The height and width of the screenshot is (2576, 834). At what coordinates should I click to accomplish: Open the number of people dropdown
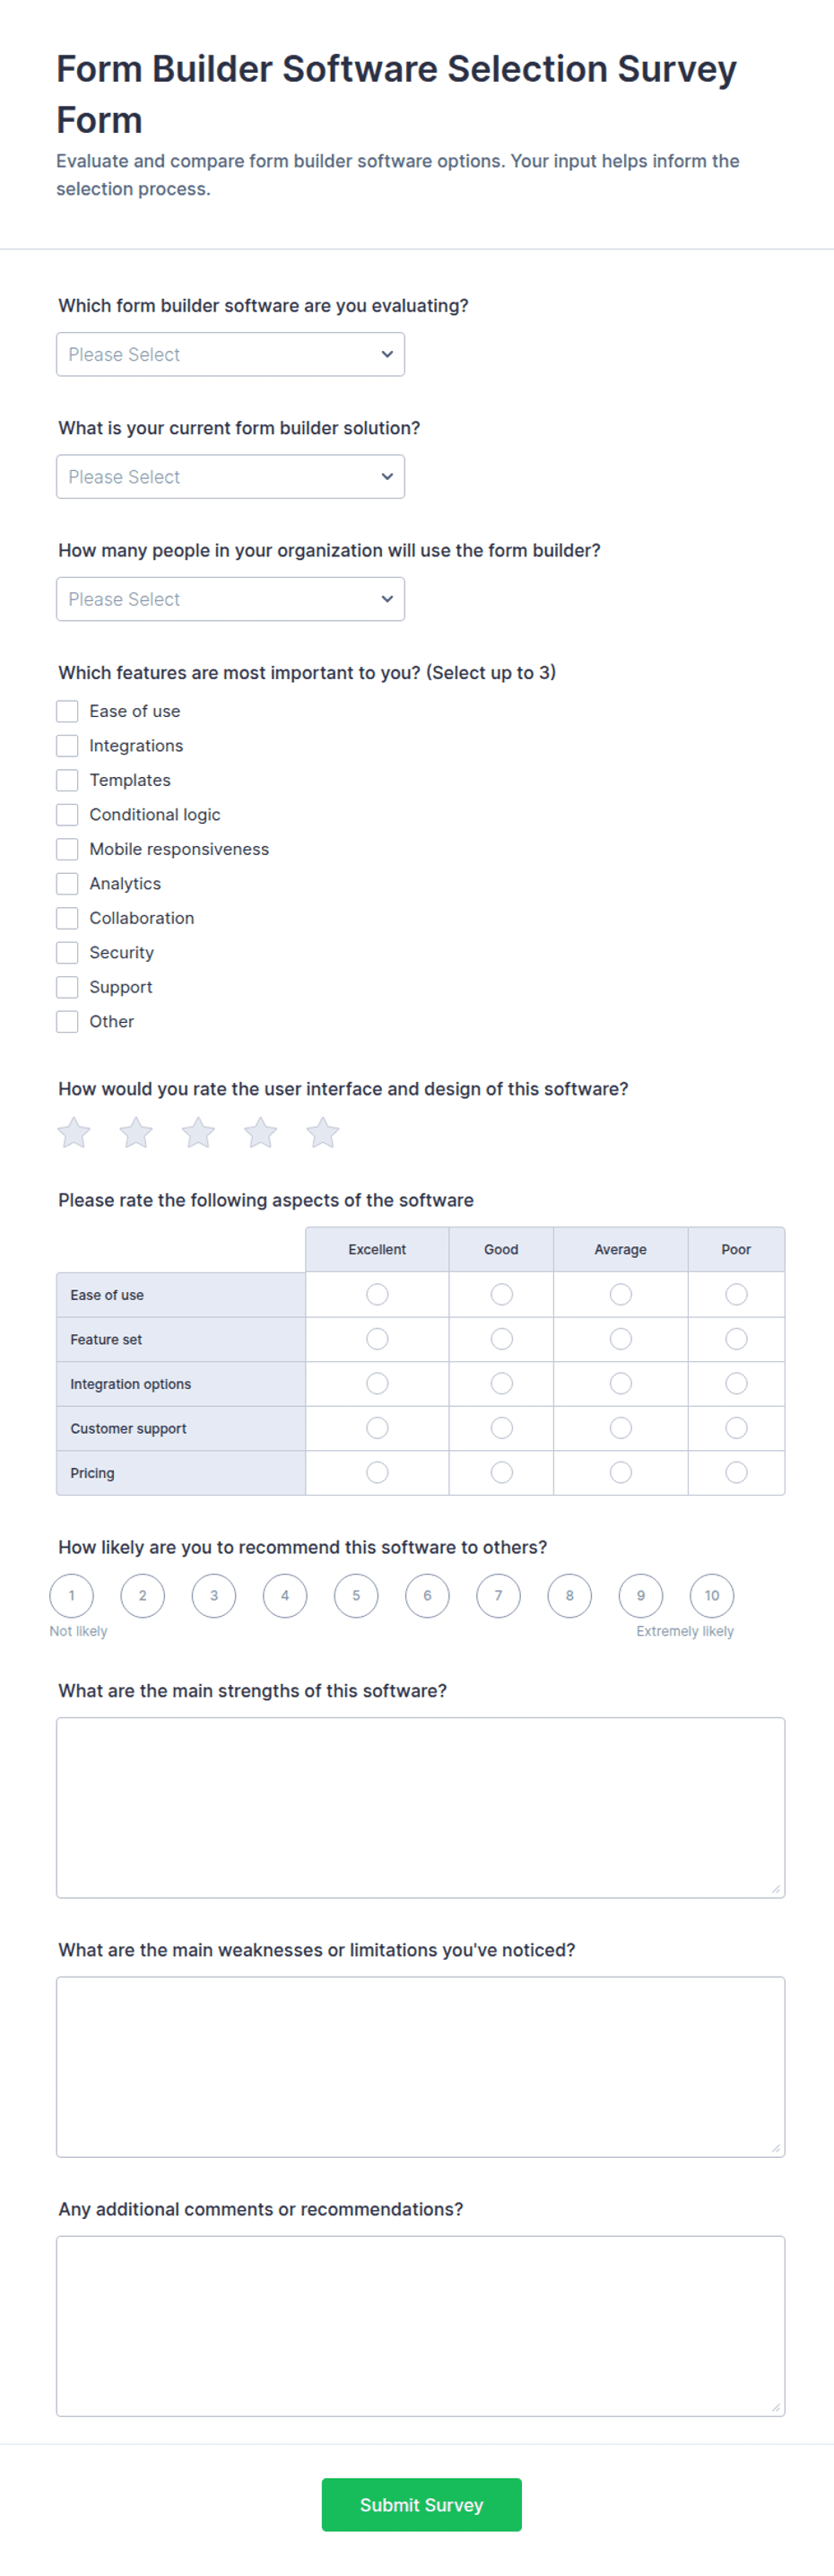tap(230, 599)
